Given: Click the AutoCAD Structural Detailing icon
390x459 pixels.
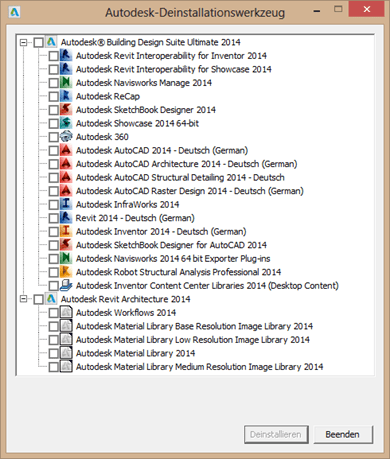Looking at the screenshot, I should [x=66, y=177].
